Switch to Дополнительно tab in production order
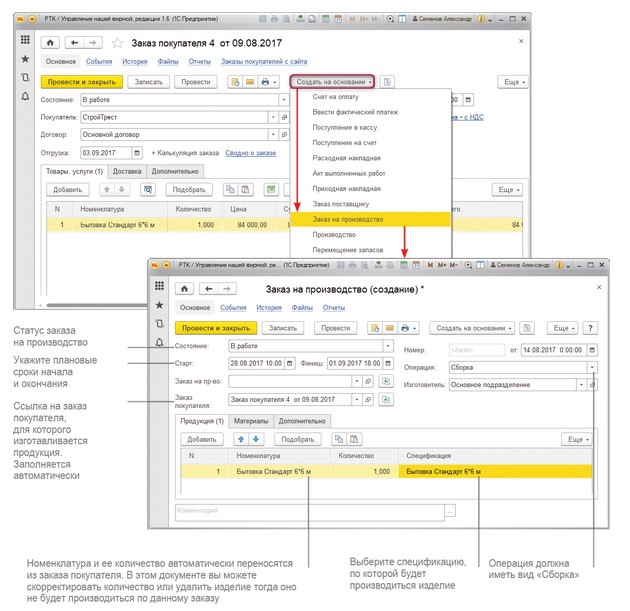This screenshot has width=630, height=611. (302, 421)
